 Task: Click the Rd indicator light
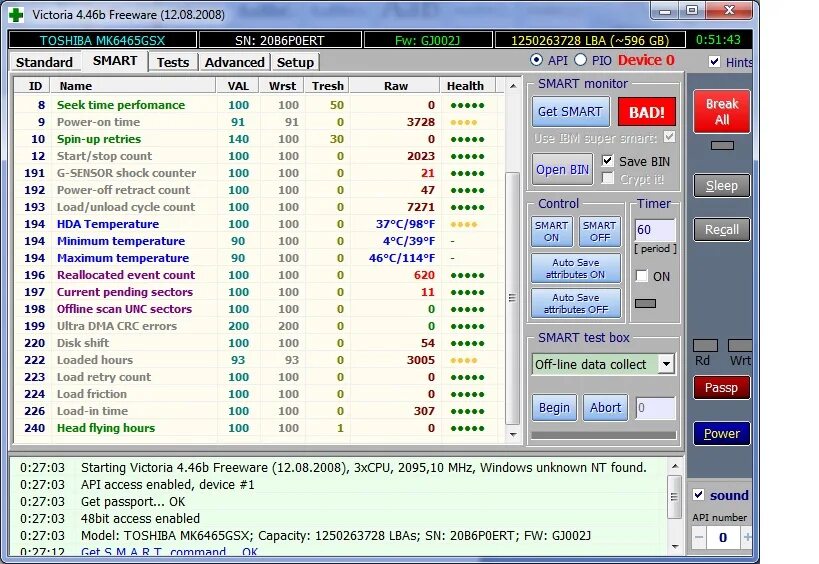705,345
